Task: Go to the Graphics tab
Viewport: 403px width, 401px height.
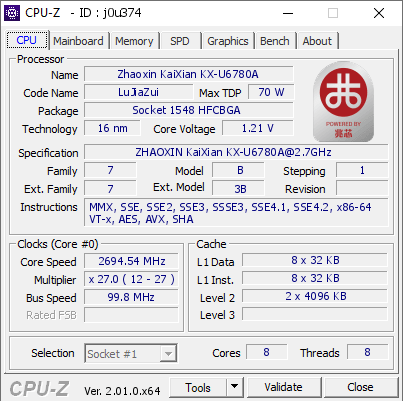Action: pyautogui.click(x=228, y=41)
